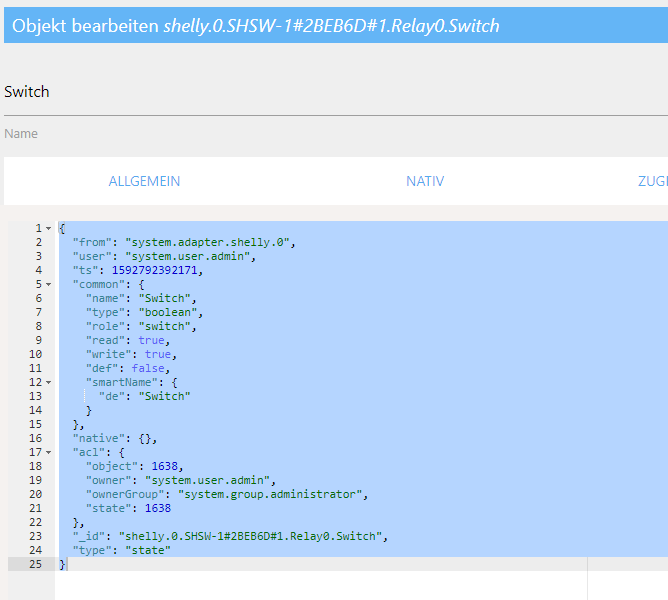Click the "state" type value on line 24
Screen dimensions: 668x600
148,550
